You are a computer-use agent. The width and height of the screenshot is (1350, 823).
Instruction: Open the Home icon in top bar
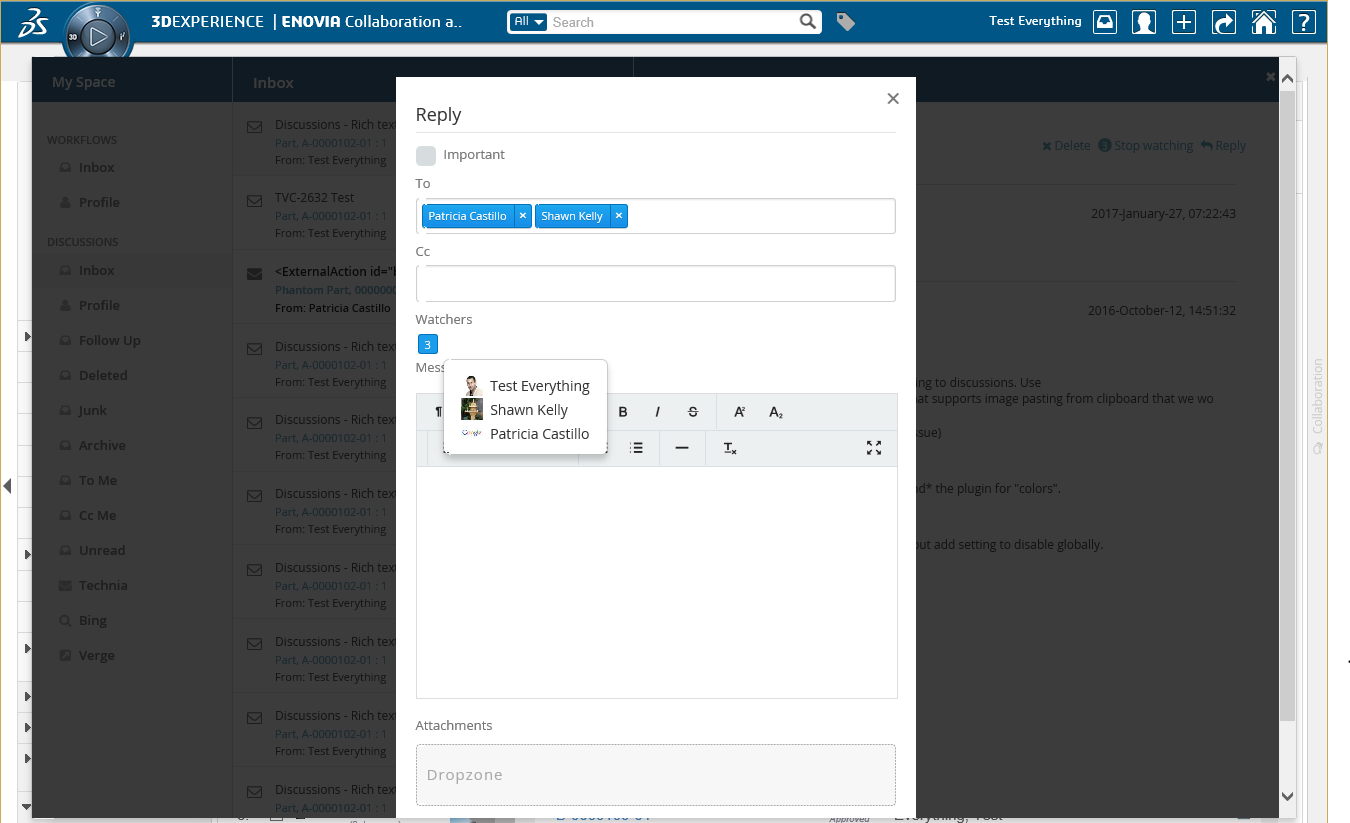click(1264, 22)
